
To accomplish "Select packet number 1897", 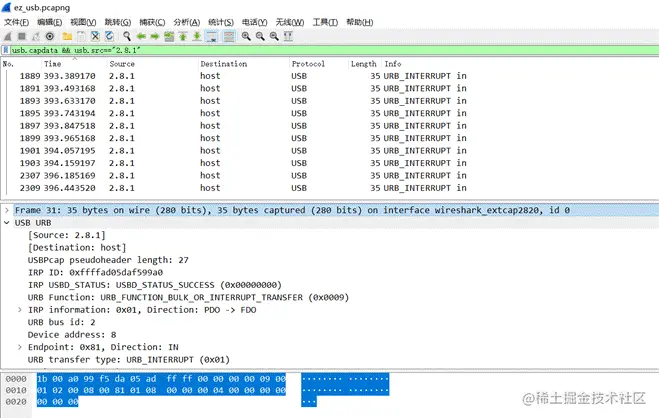I will point(332,126).
